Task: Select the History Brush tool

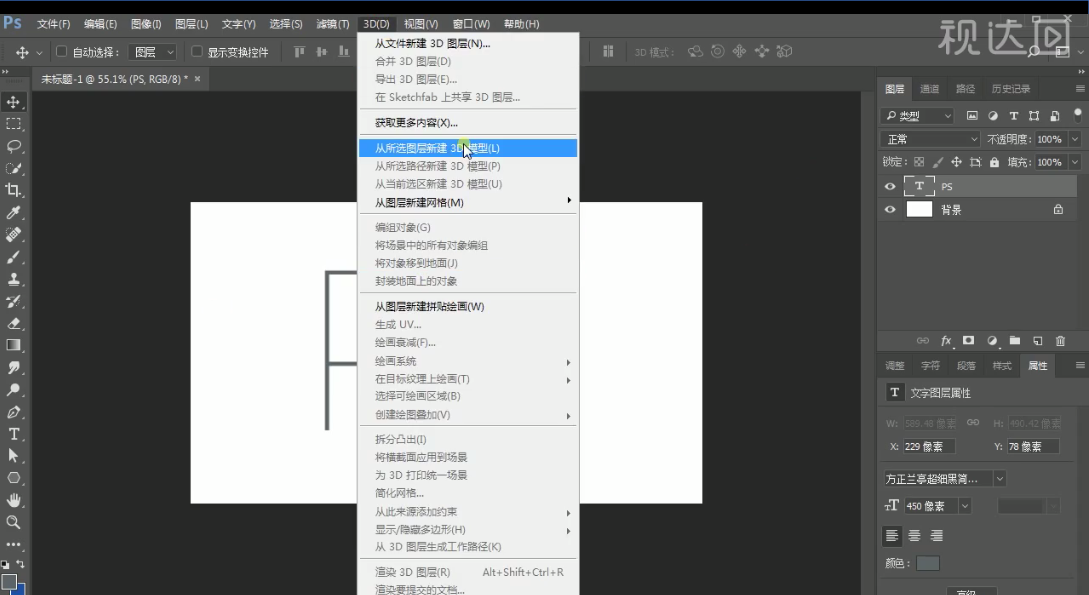Action: point(13,301)
